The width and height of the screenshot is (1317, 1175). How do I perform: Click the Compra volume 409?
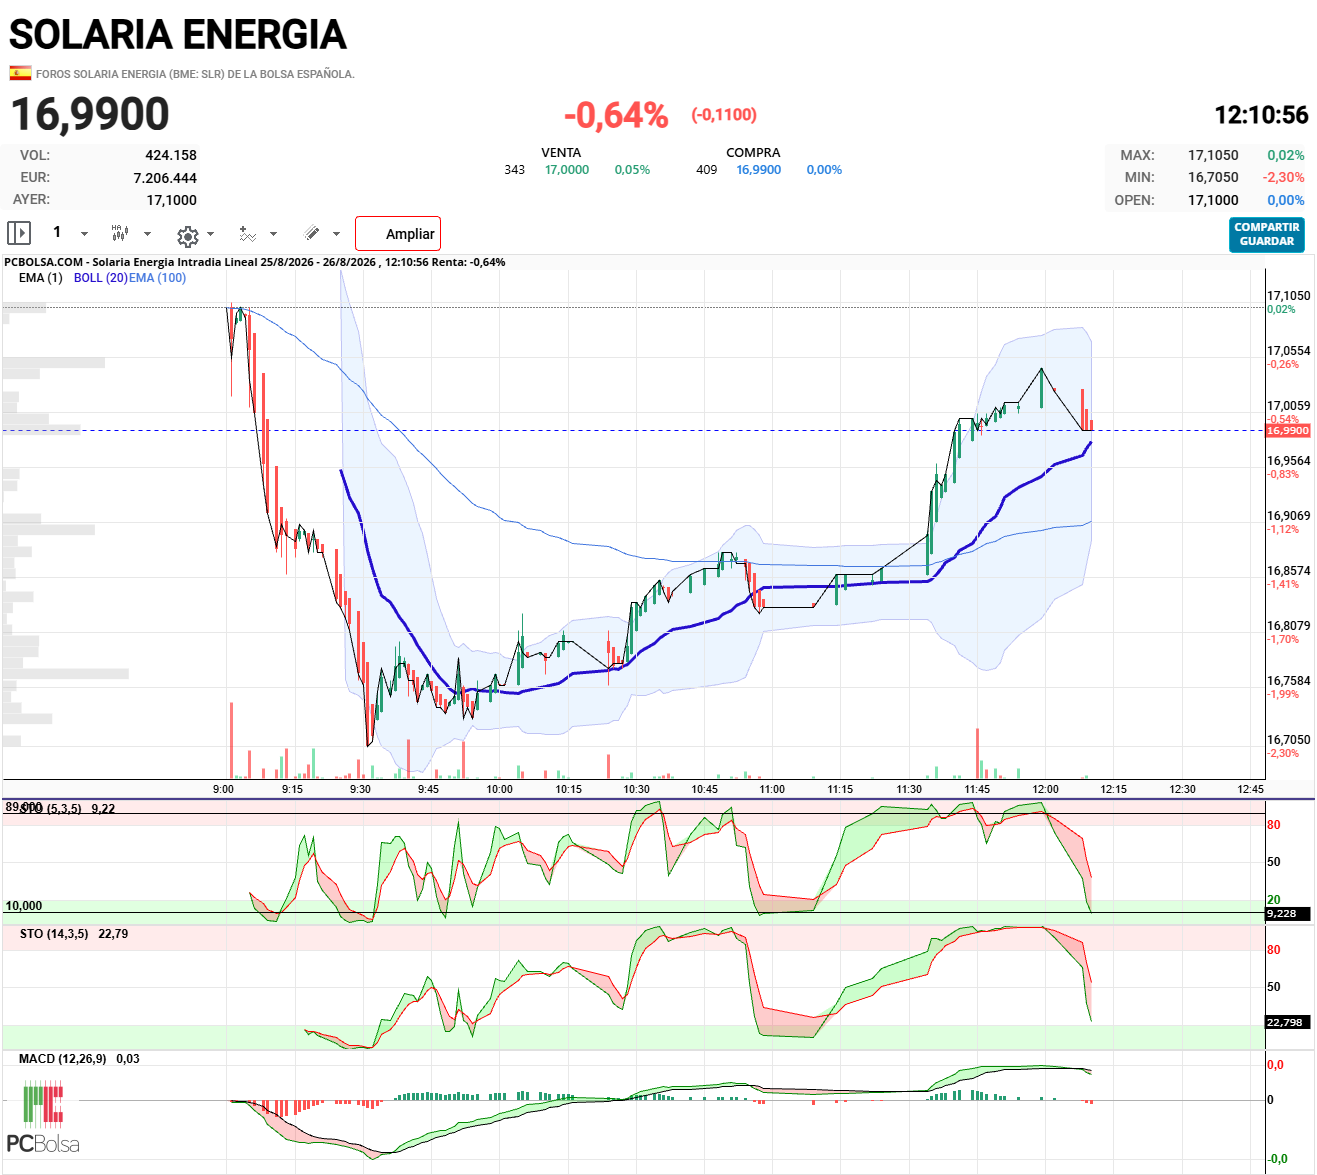point(707,170)
